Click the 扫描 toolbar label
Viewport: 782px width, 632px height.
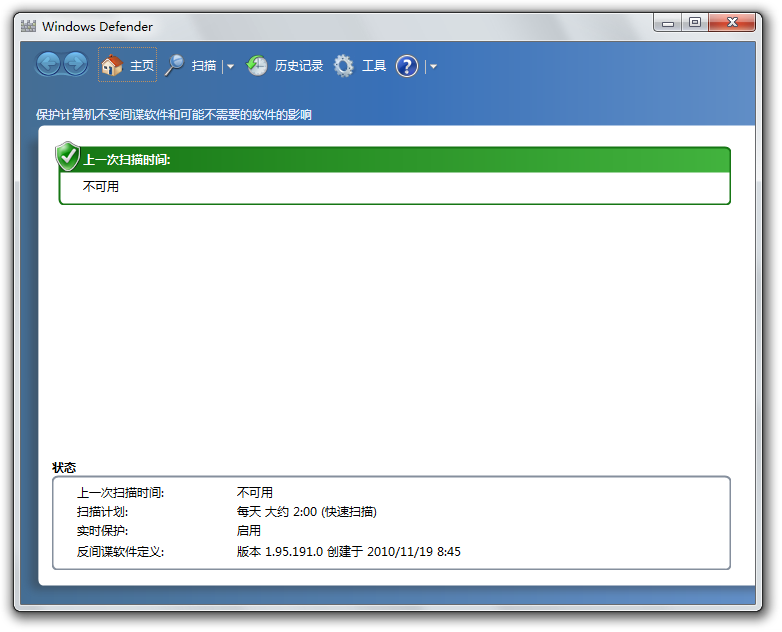[x=203, y=65]
